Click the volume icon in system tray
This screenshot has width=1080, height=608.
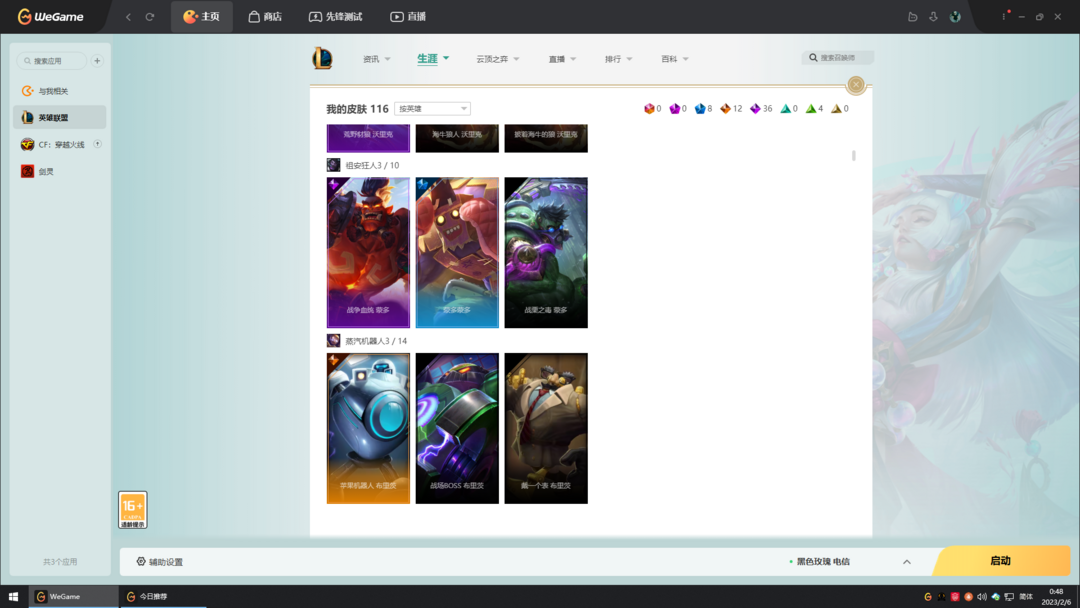pos(982,597)
